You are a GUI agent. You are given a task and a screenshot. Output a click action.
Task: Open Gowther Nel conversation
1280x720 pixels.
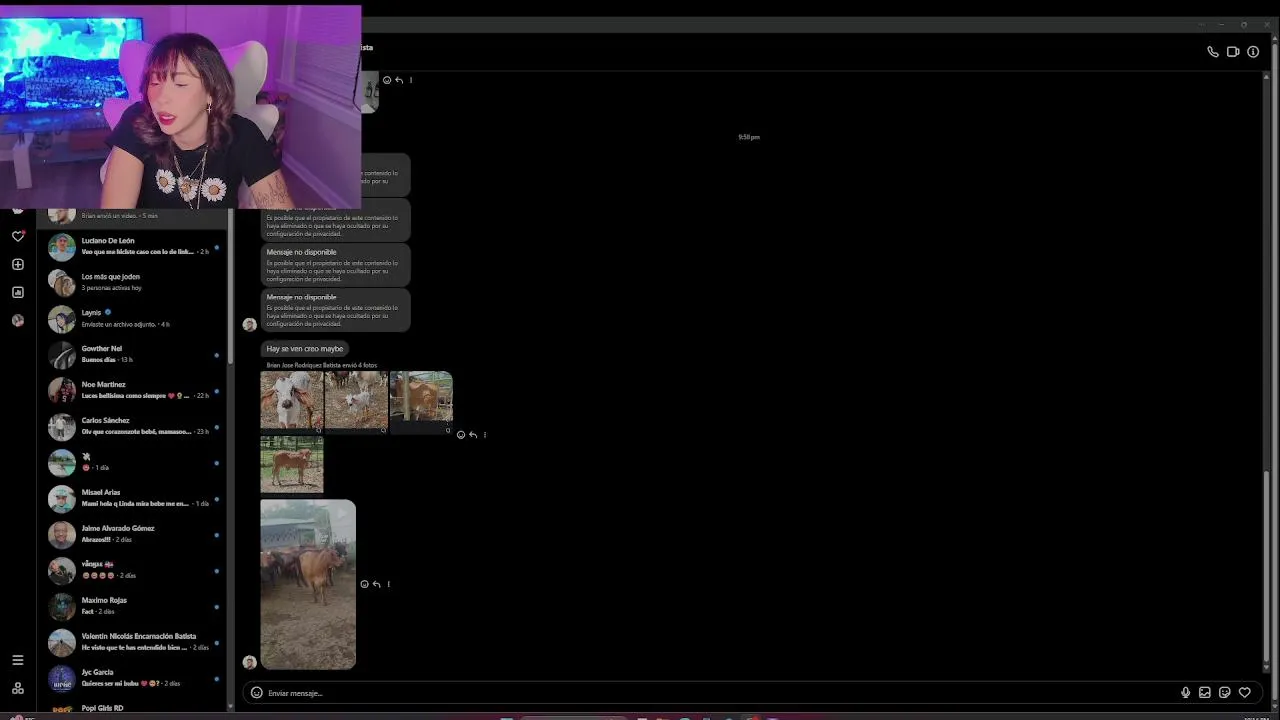[133, 354]
